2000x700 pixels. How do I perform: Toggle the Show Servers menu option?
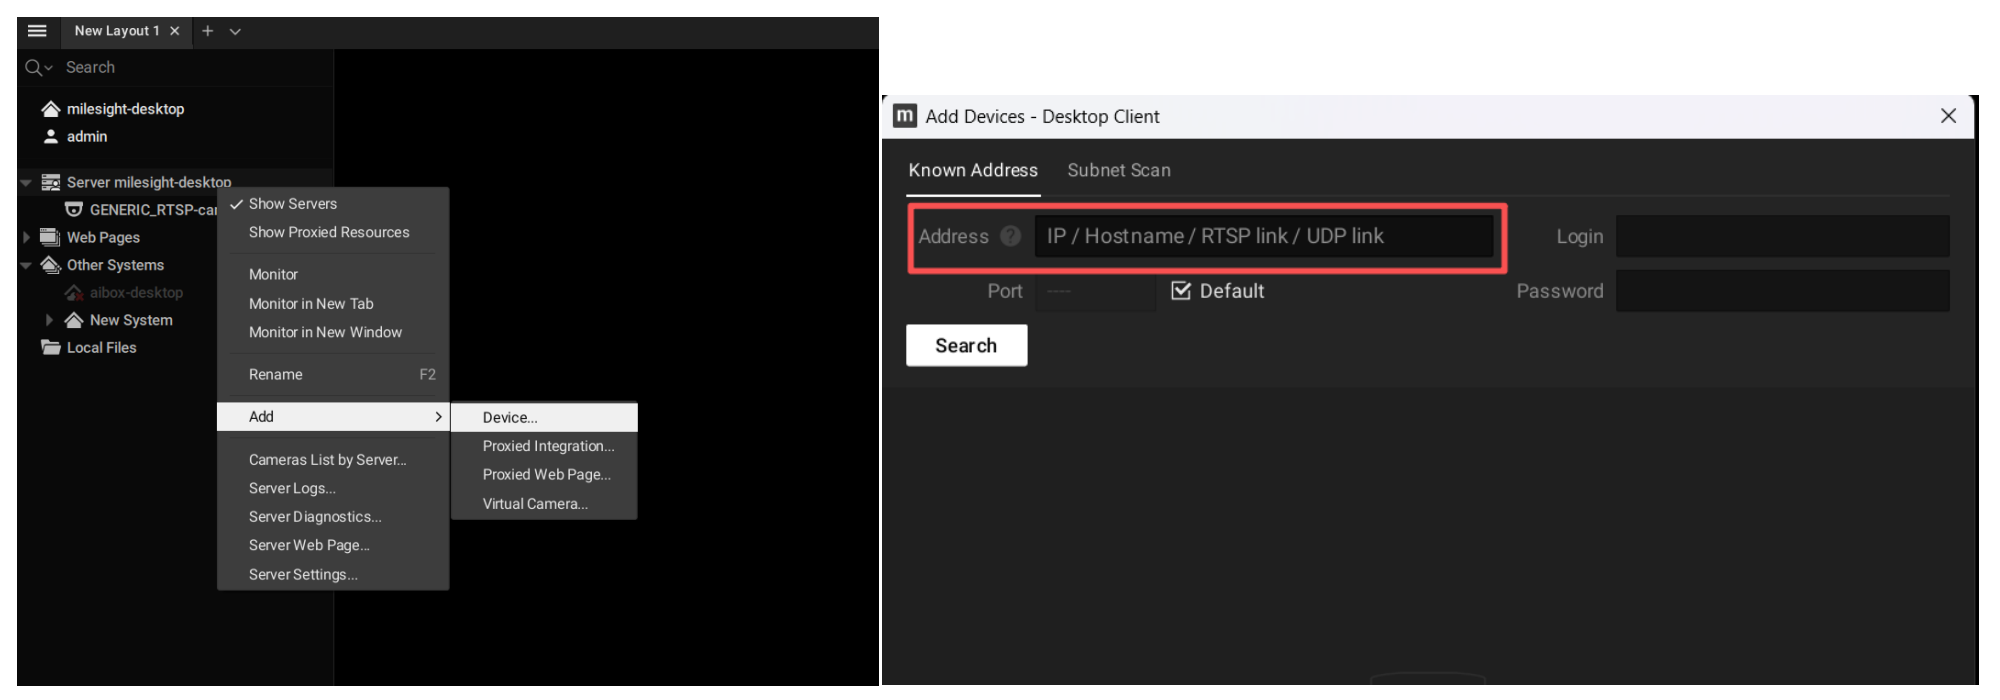(x=293, y=204)
